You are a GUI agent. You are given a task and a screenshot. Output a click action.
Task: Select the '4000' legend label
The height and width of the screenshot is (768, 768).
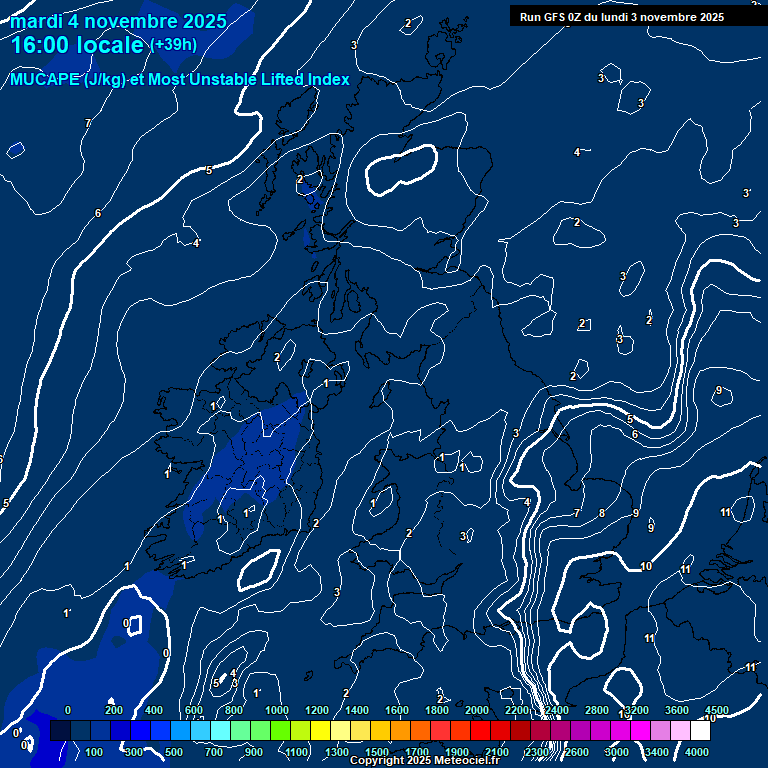[x=696, y=752]
